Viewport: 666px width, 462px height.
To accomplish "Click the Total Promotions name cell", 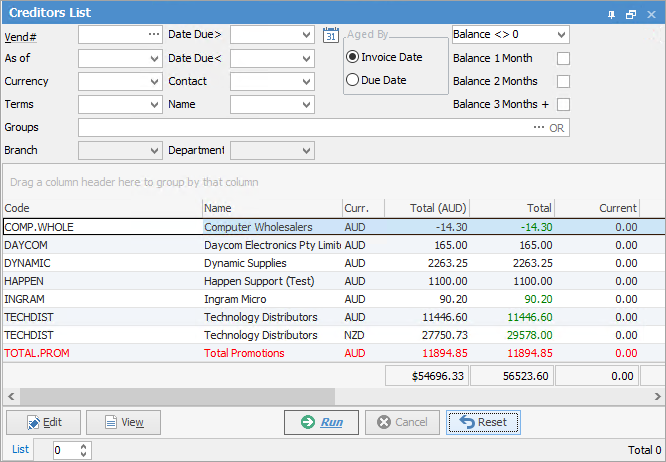I will point(272,353).
